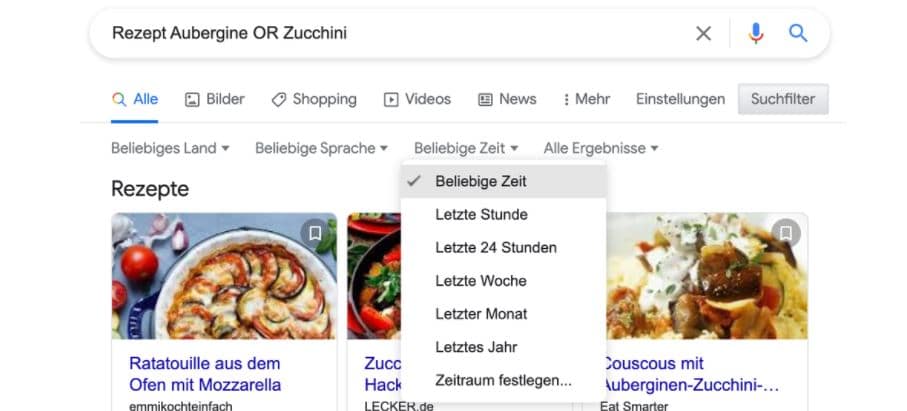
Task: Open Ratatouille aus dem Ofen recipe link
Action: coord(205,374)
